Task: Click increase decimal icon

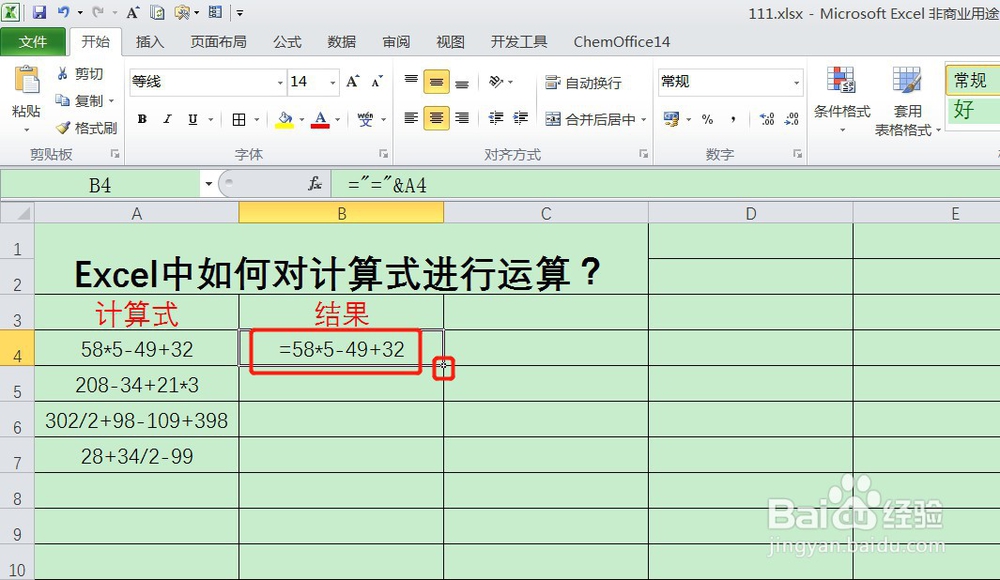Action: (x=767, y=119)
